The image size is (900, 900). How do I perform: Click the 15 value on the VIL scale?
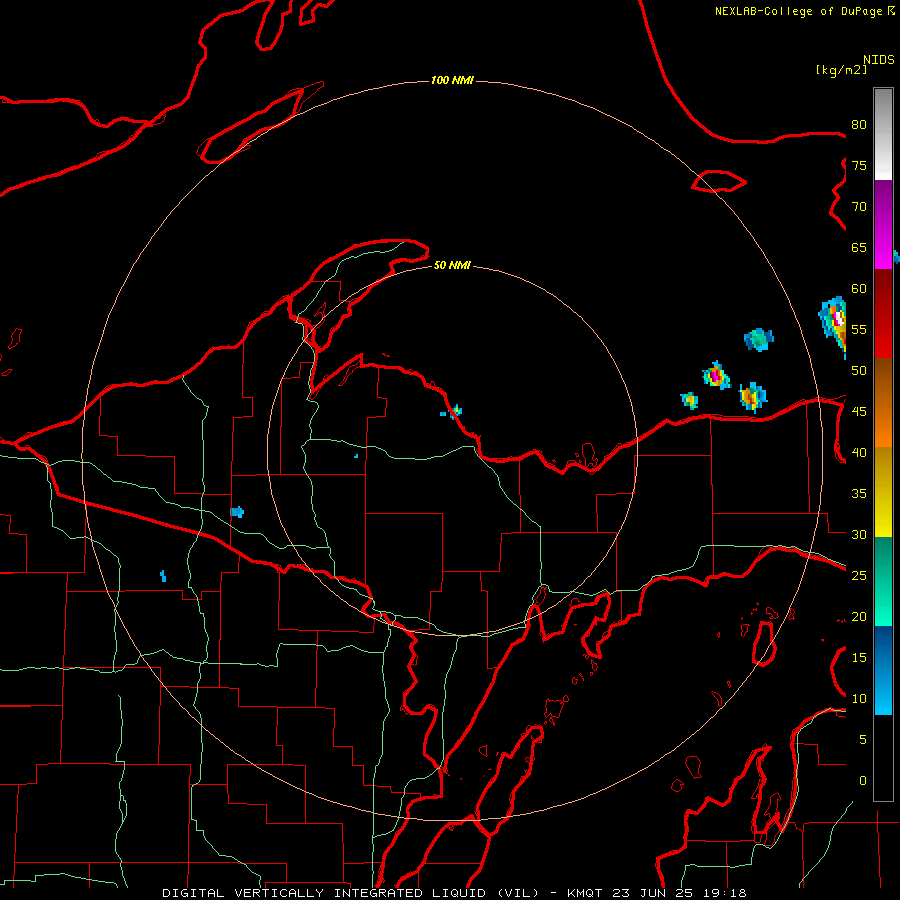859,658
